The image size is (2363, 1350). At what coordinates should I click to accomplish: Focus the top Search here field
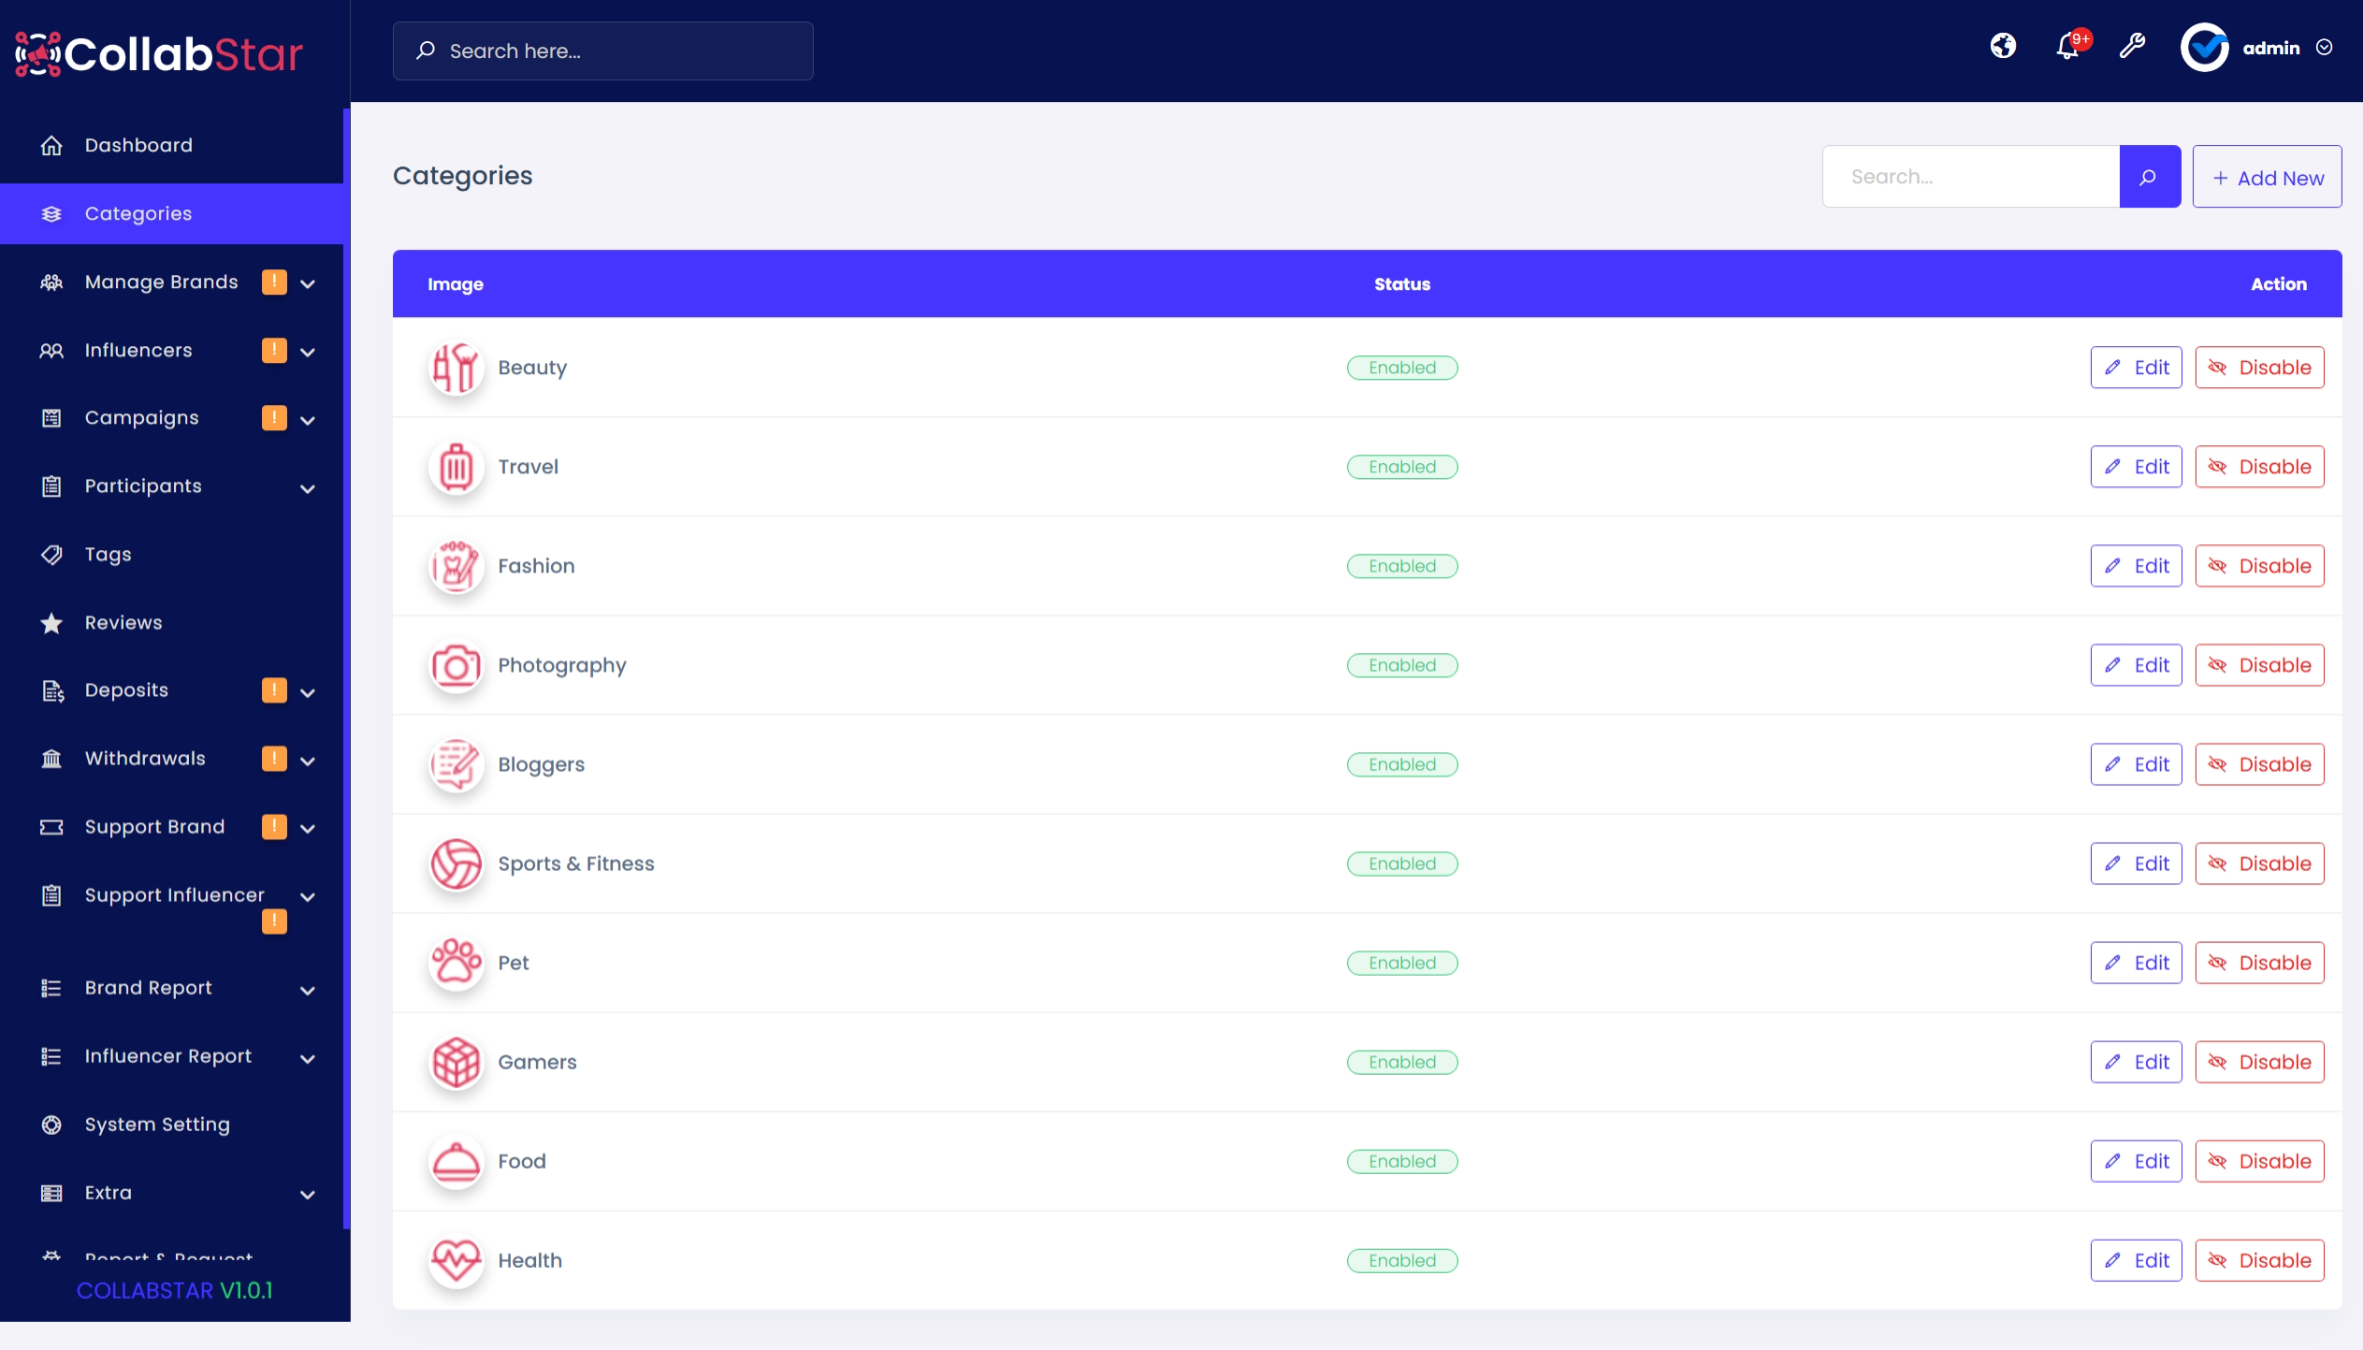point(603,51)
